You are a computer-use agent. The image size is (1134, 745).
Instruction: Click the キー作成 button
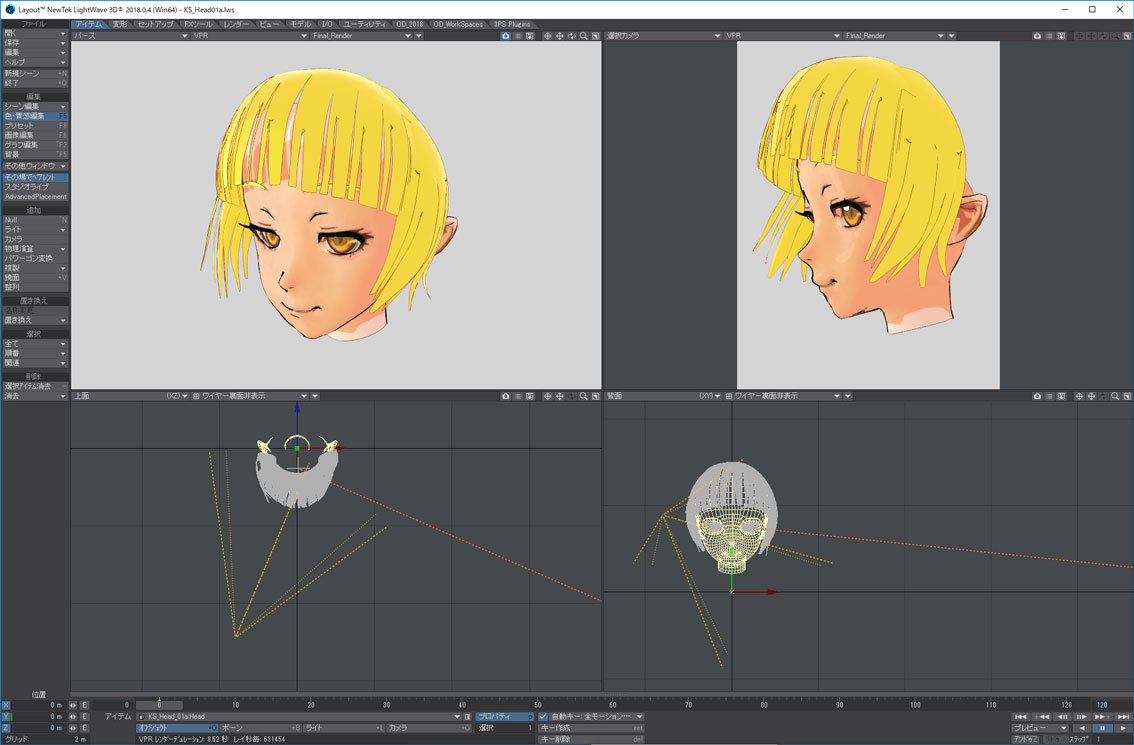click(591, 728)
